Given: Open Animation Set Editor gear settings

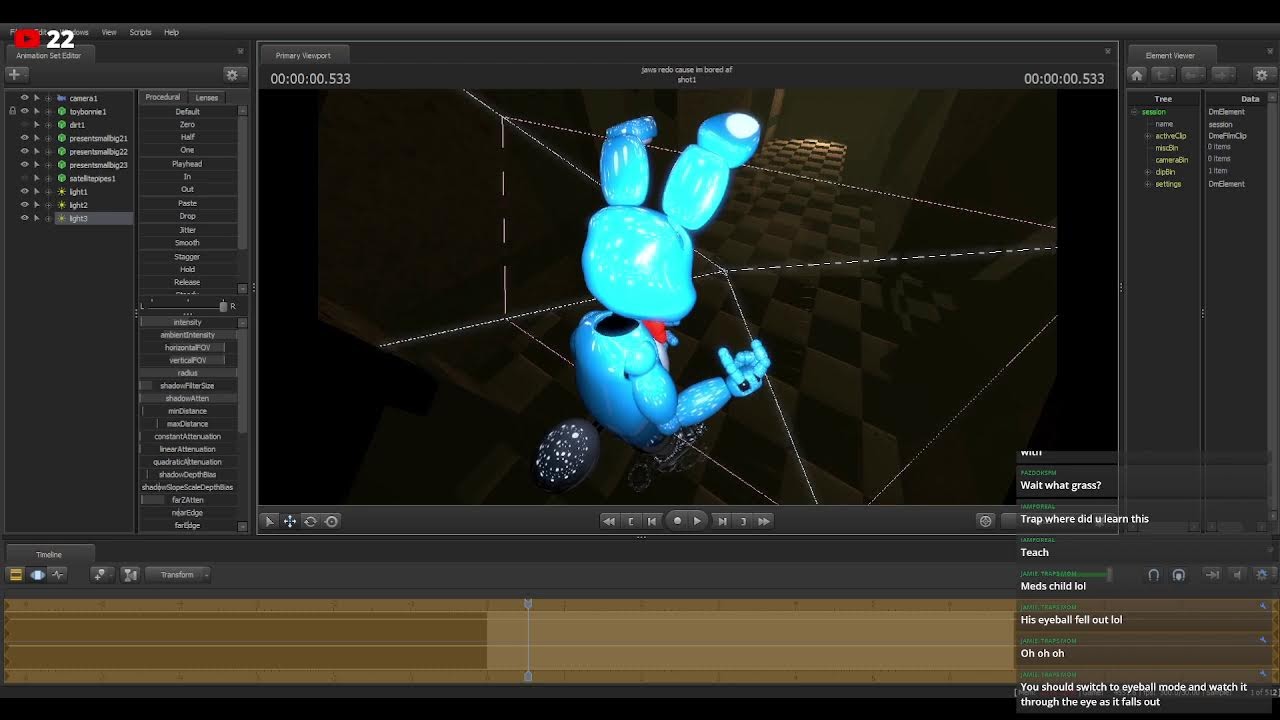Looking at the screenshot, I should pos(232,74).
